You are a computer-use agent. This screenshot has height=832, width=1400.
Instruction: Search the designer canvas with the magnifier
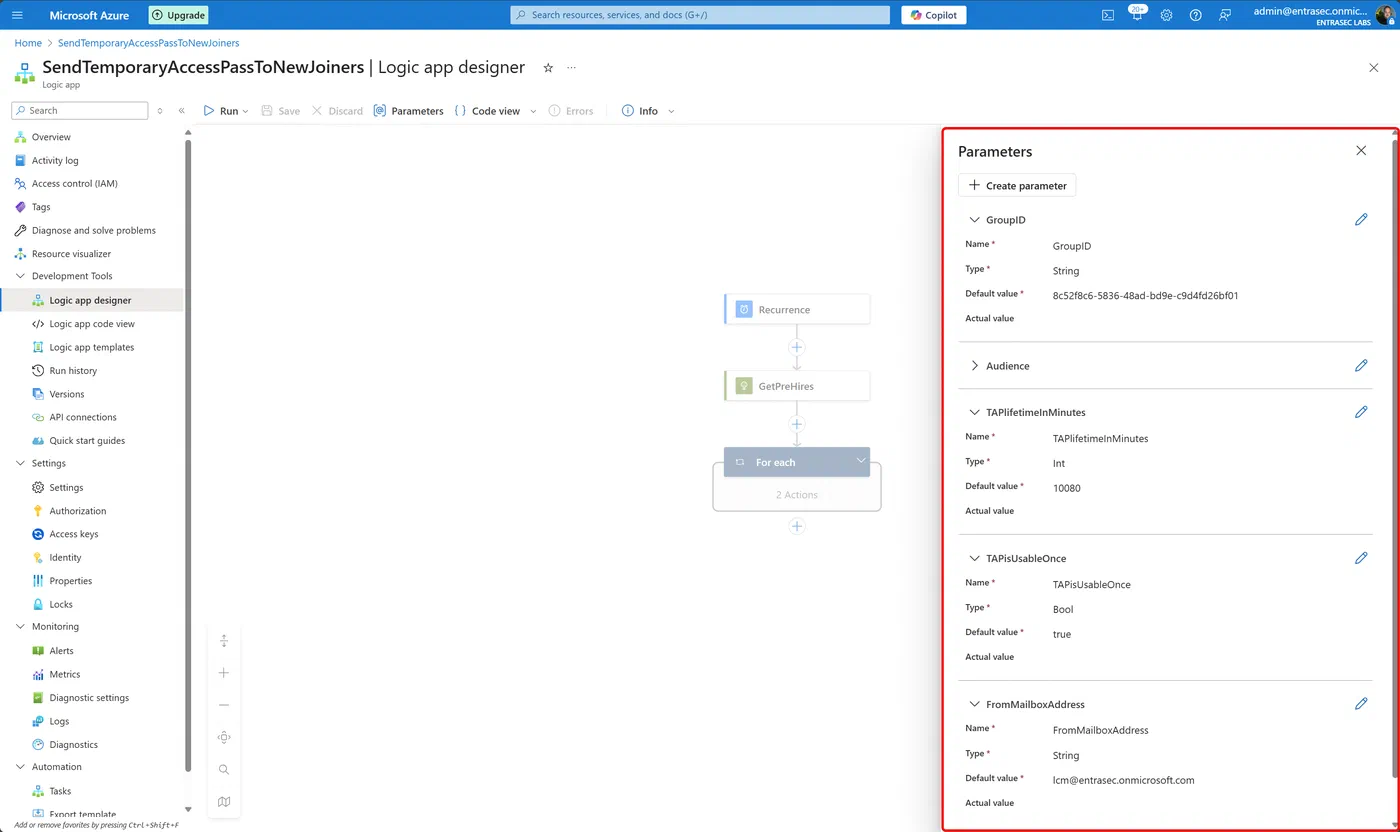[x=224, y=769]
